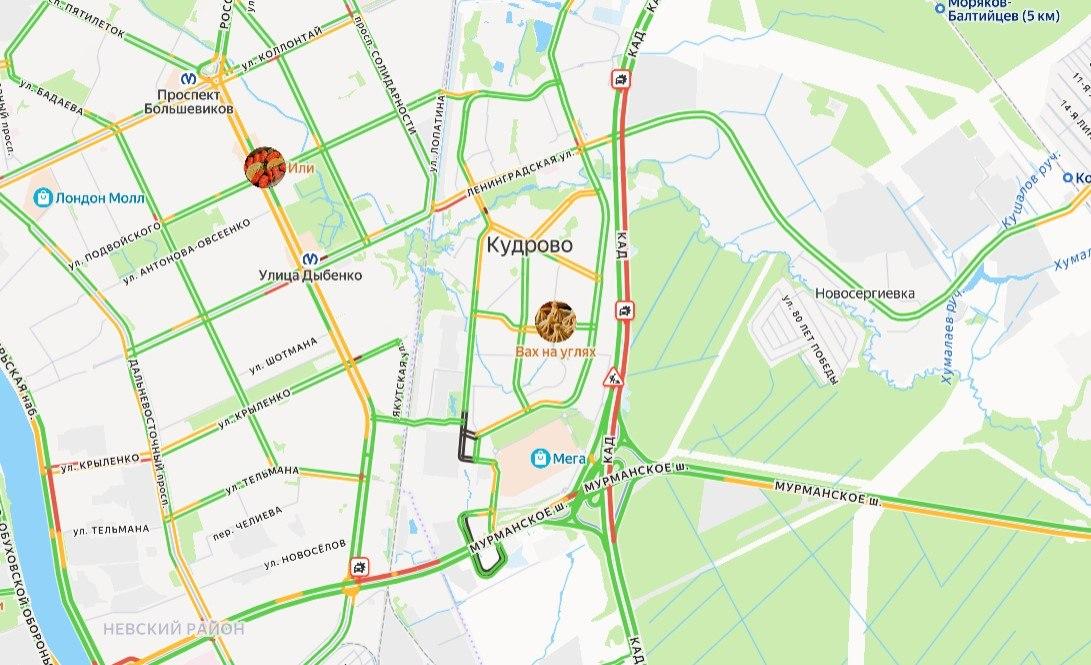Open the Вах на углях photo marker
This screenshot has width=1091, height=665.
555,321
